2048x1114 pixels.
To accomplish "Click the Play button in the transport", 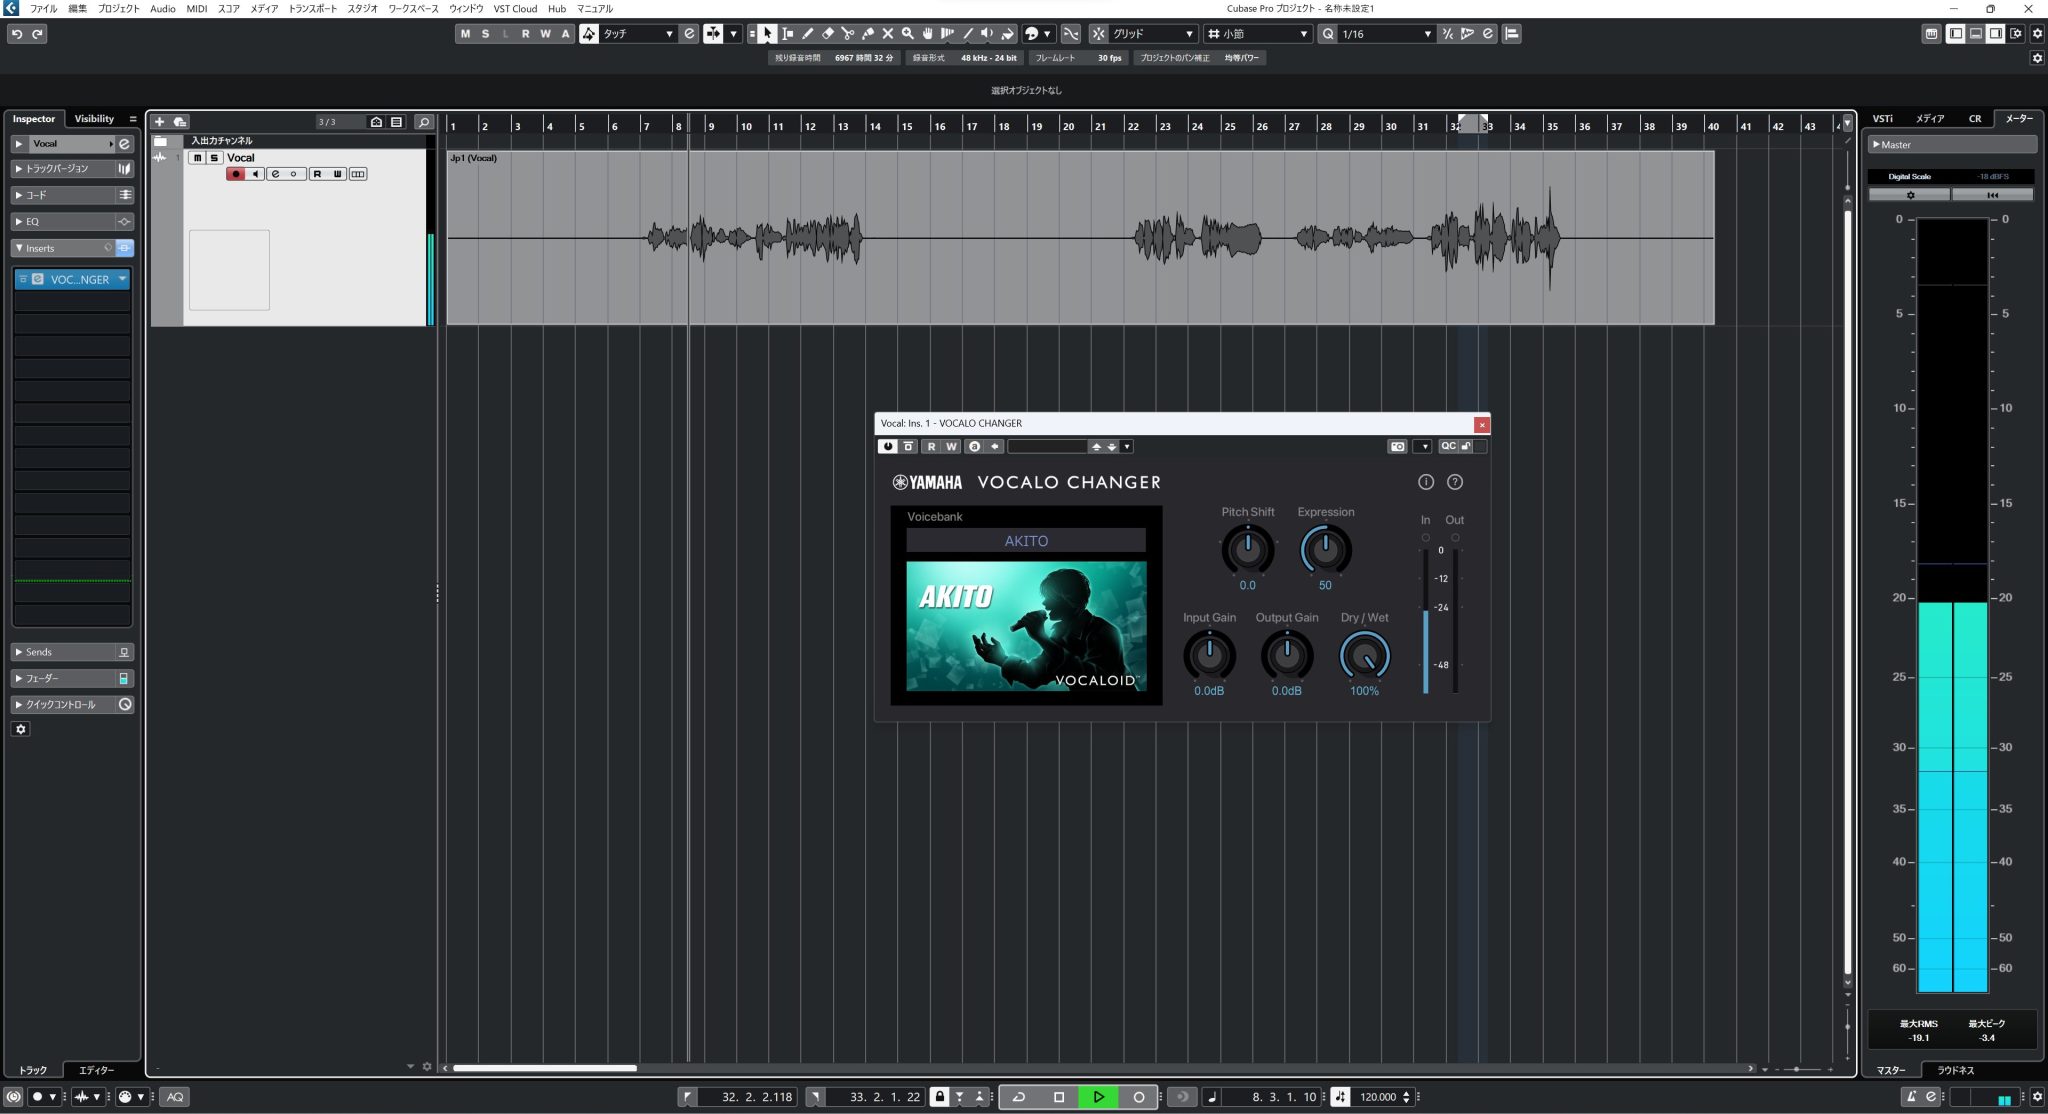I will pos(1100,1096).
